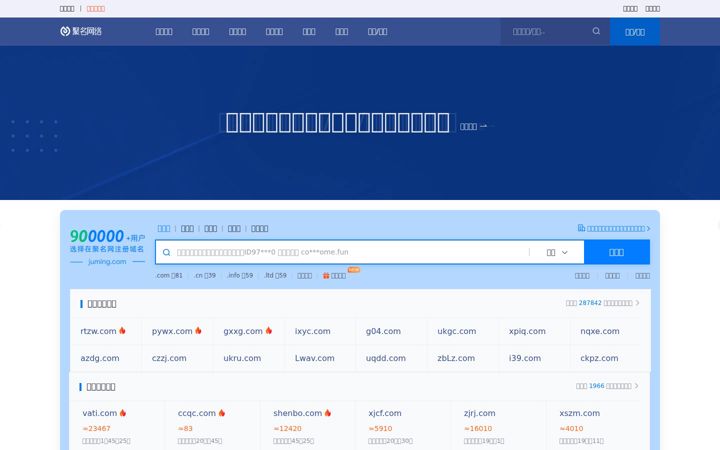Click the fire icon next to pywx.com
This screenshot has width=720, height=450.
click(x=198, y=331)
